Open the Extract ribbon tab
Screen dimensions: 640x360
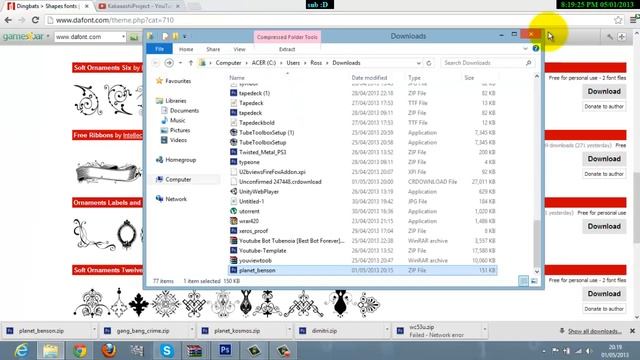coord(287,49)
